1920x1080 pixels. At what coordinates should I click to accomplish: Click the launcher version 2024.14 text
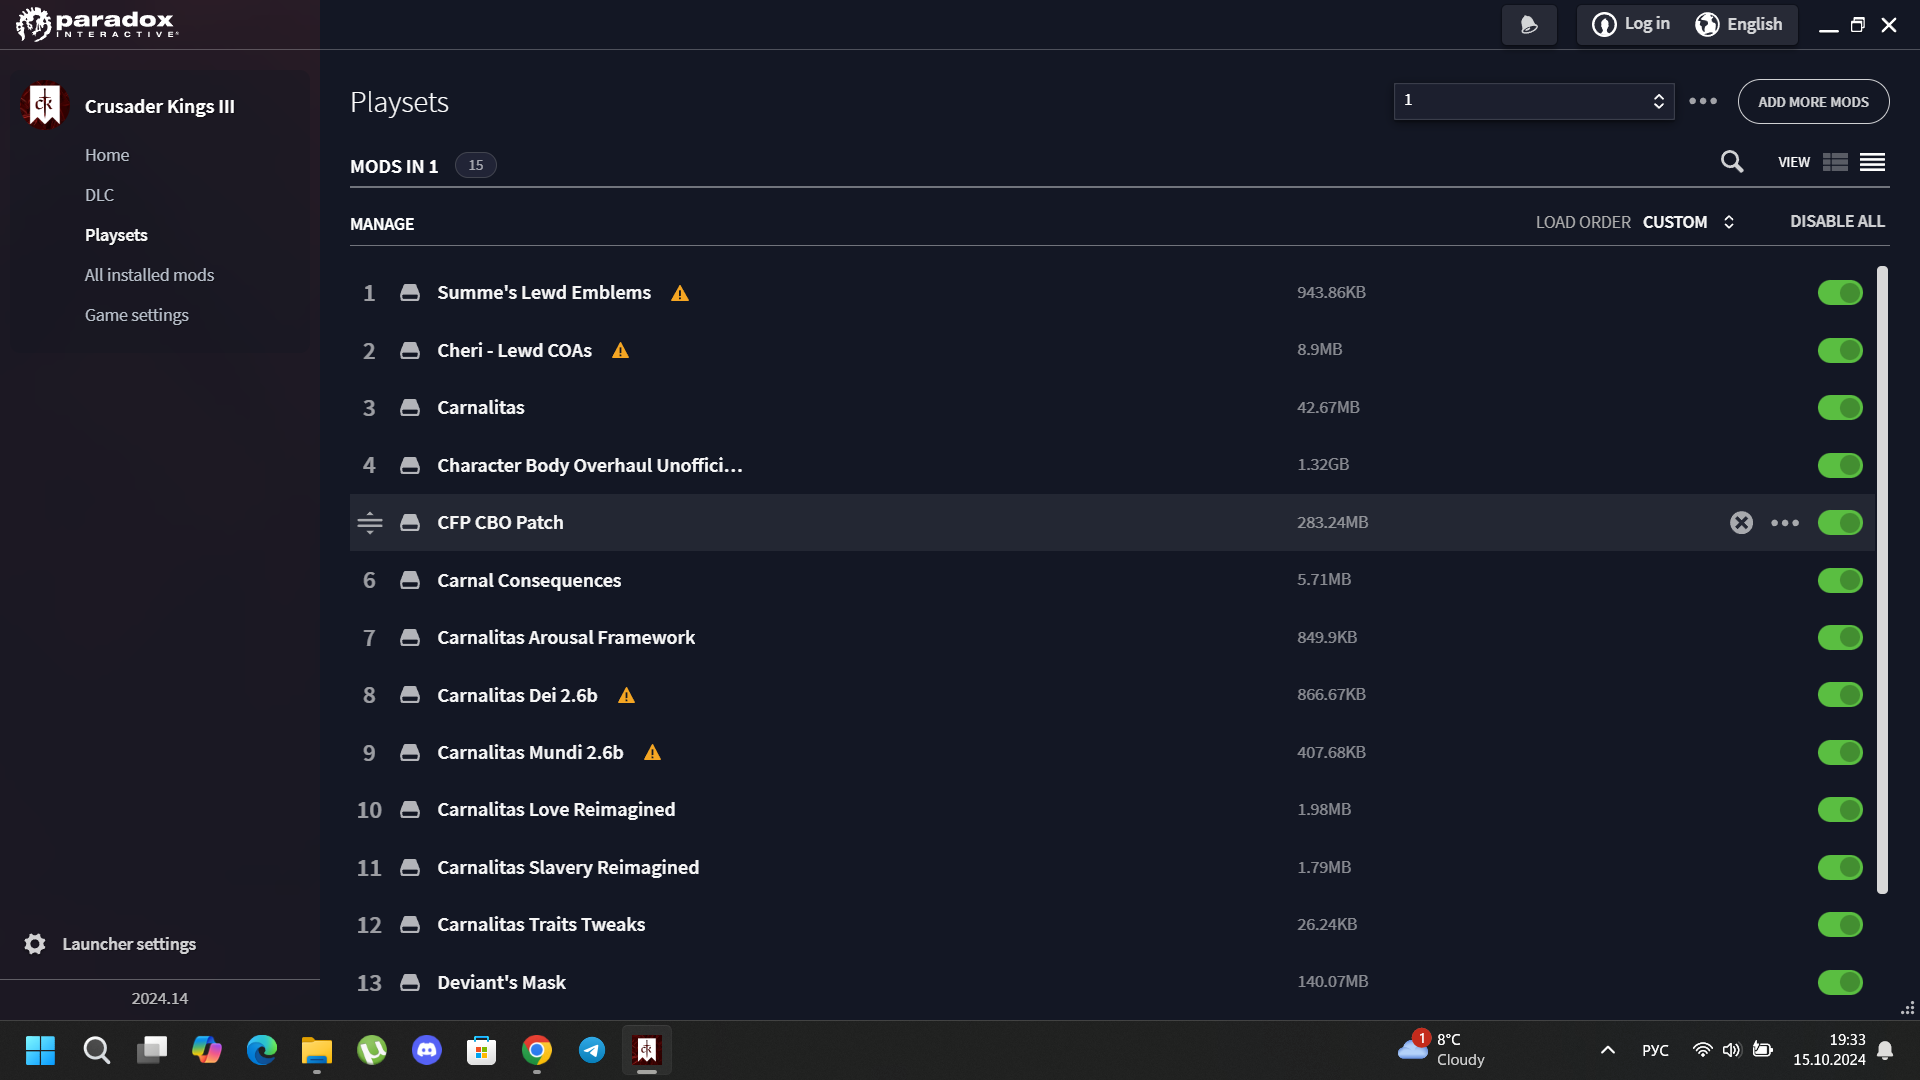160,998
